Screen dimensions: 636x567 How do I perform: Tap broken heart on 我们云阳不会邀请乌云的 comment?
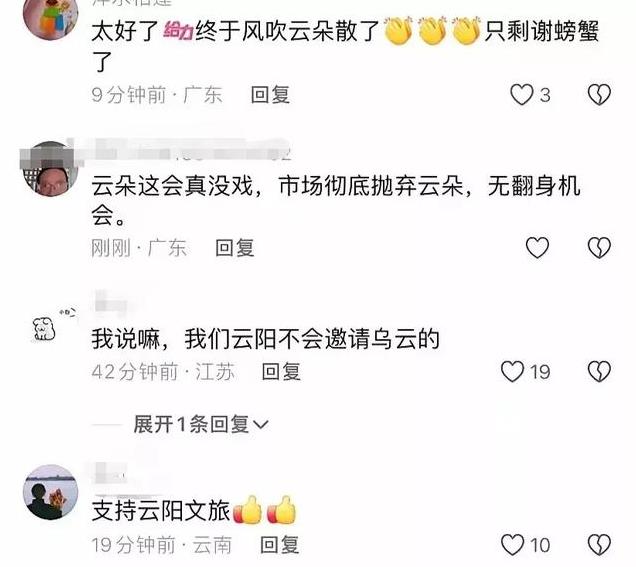click(599, 372)
